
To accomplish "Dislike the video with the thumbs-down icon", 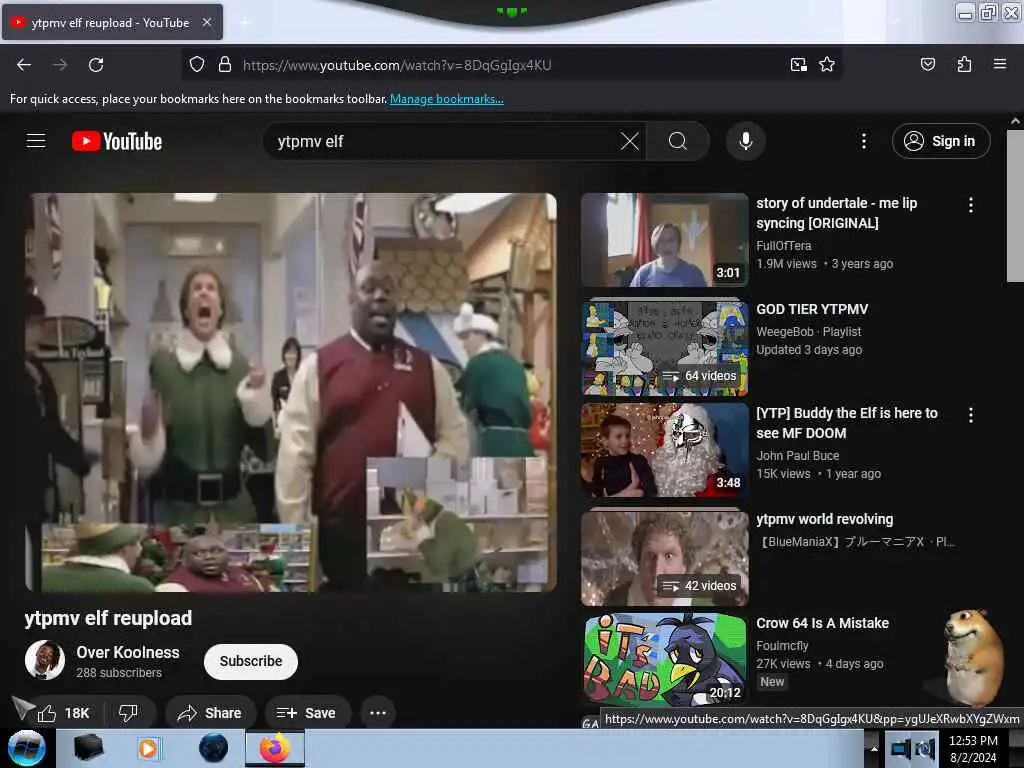I will [128, 713].
